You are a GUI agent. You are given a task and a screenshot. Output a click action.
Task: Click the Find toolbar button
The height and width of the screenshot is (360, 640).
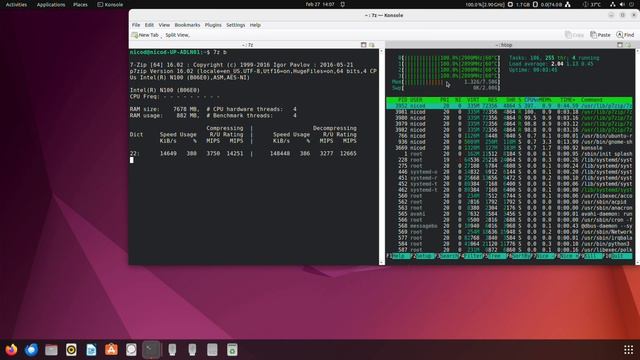(625, 35)
